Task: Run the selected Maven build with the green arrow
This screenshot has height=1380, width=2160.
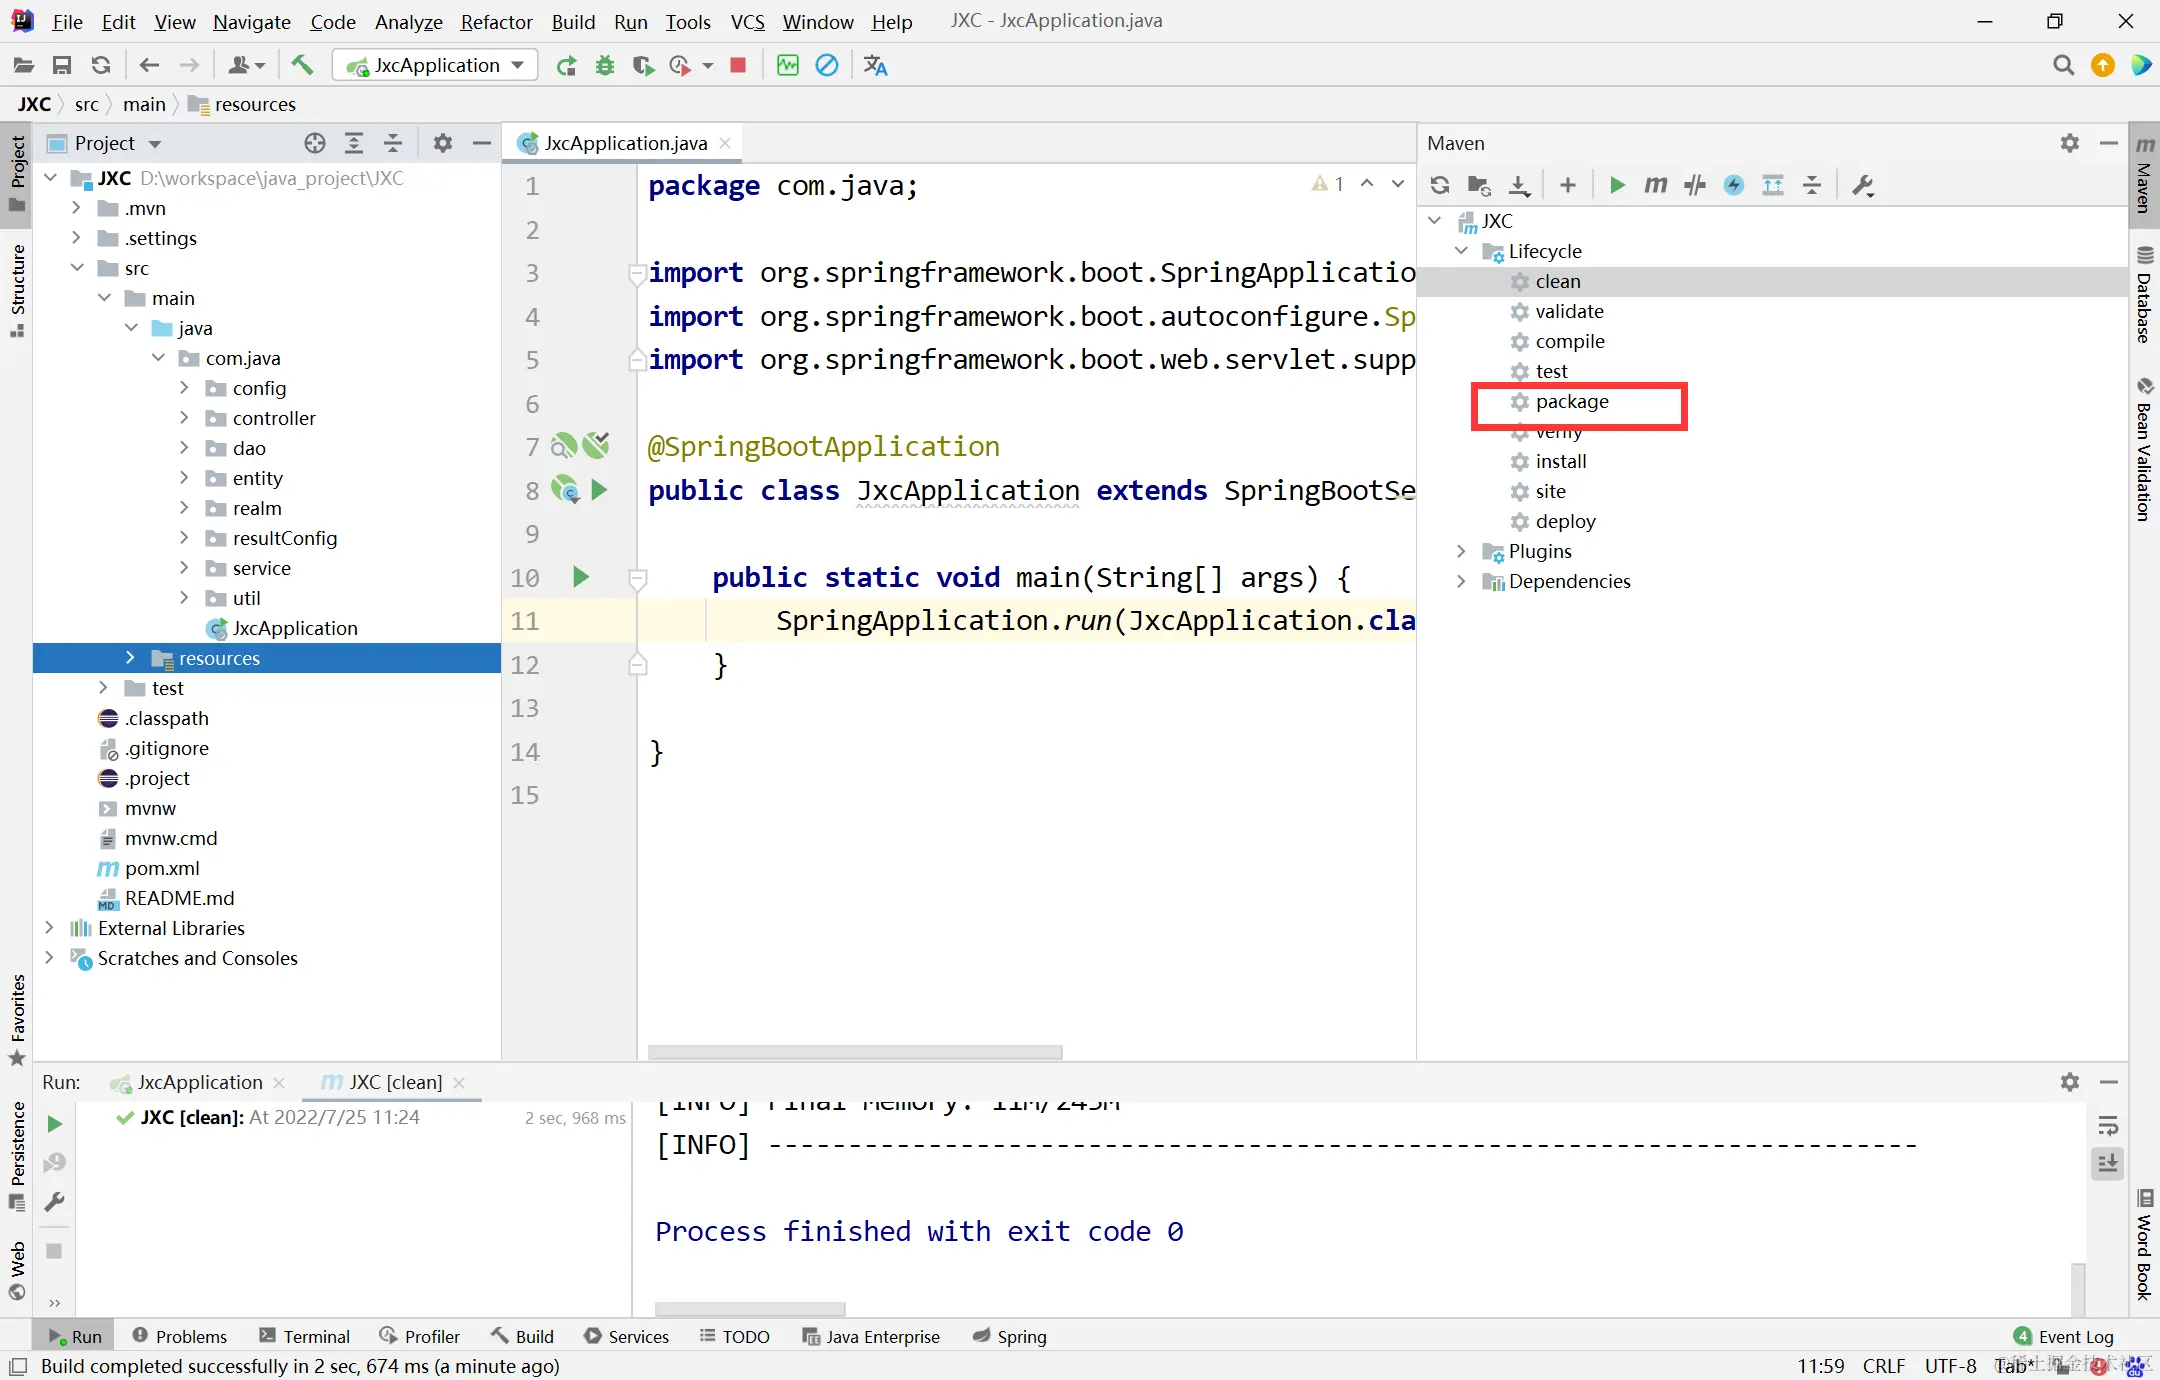Action: click(1616, 185)
